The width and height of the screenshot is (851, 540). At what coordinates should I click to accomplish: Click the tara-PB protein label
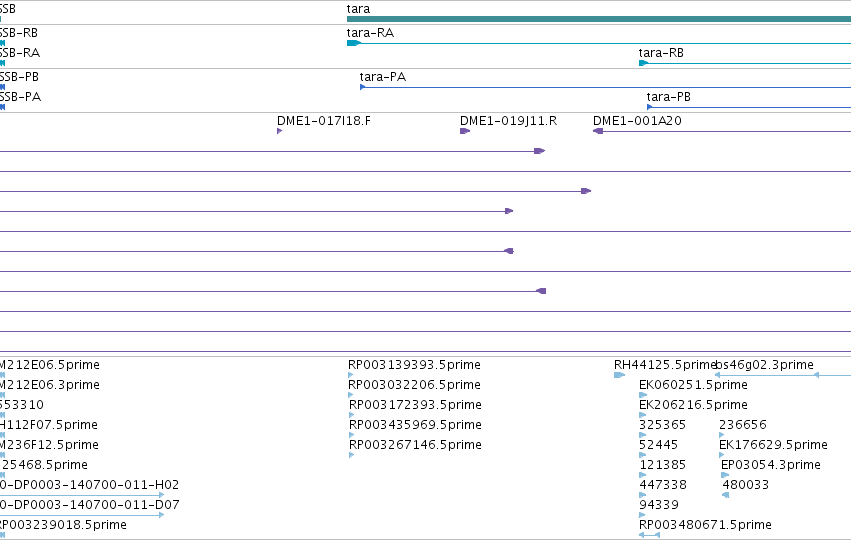point(668,97)
